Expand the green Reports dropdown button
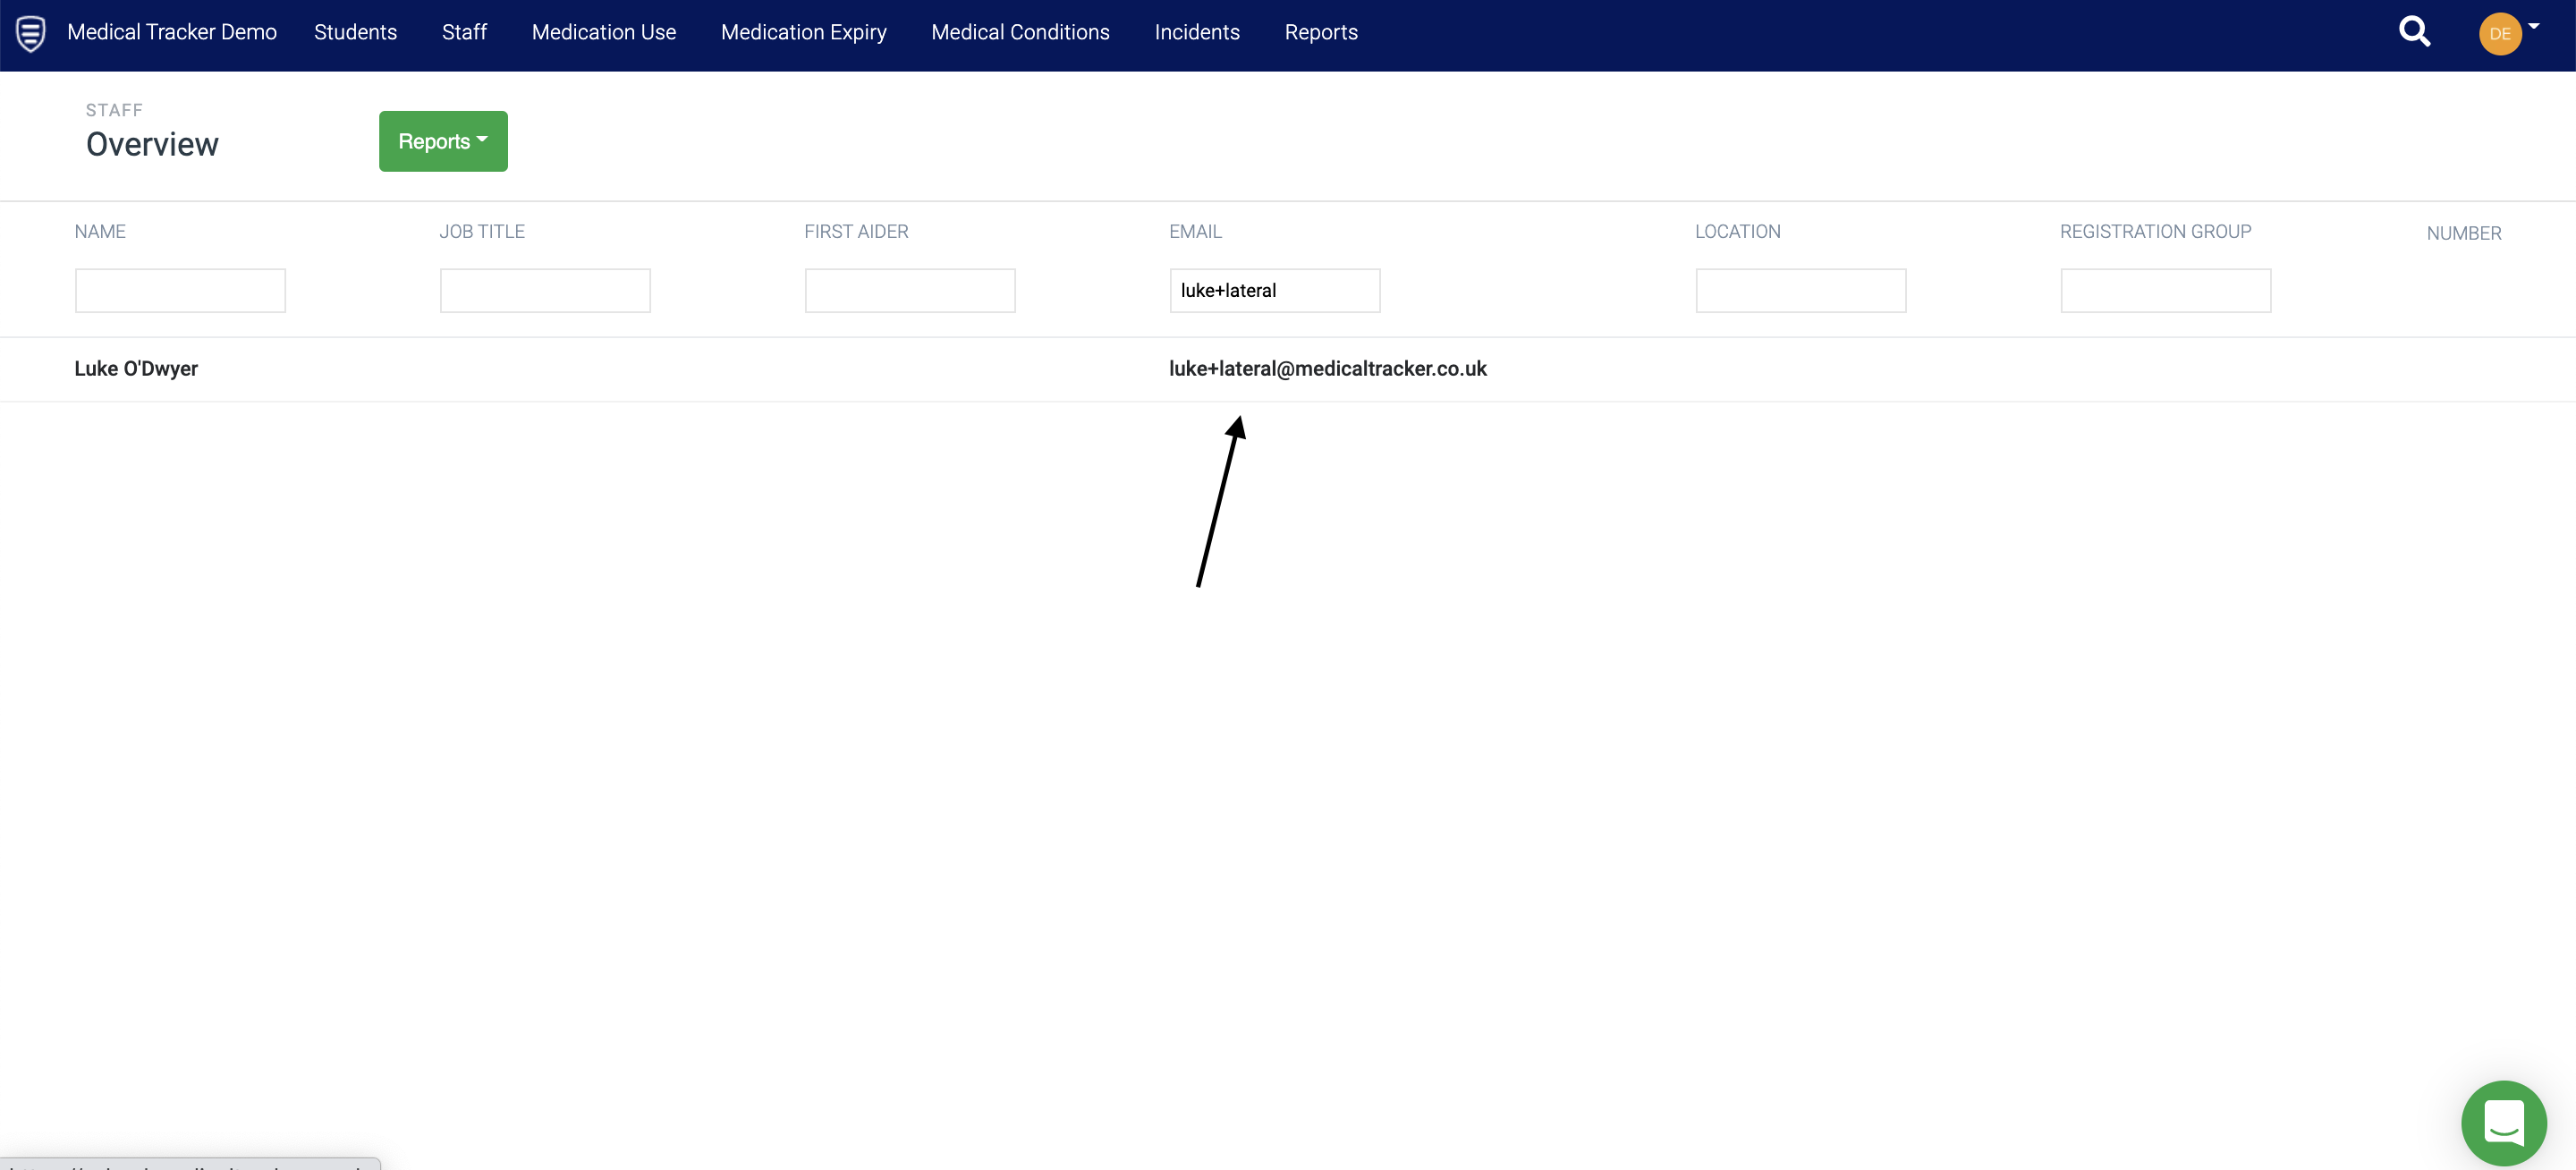The width and height of the screenshot is (2576, 1170). (443, 141)
